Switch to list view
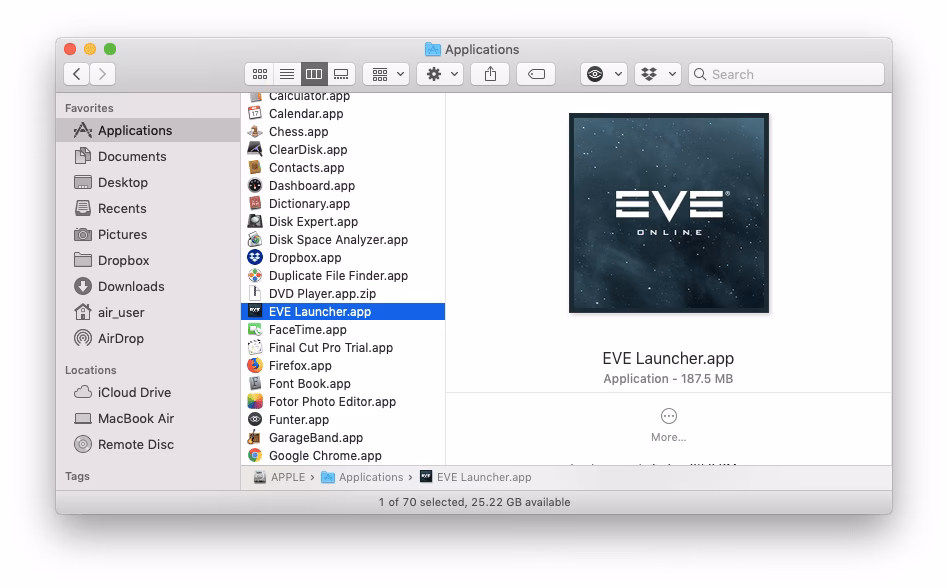Image resolution: width=948 pixels, height=588 pixels. tap(287, 74)
